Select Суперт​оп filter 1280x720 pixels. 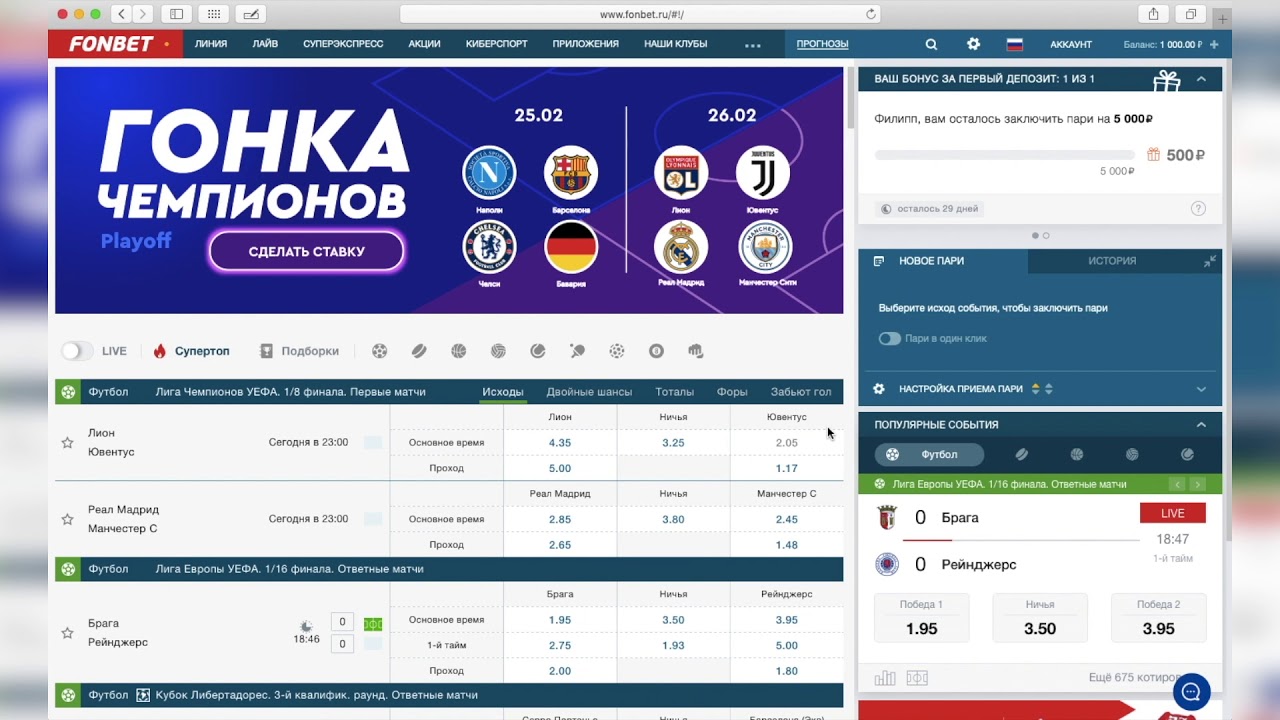click(192, 351)
